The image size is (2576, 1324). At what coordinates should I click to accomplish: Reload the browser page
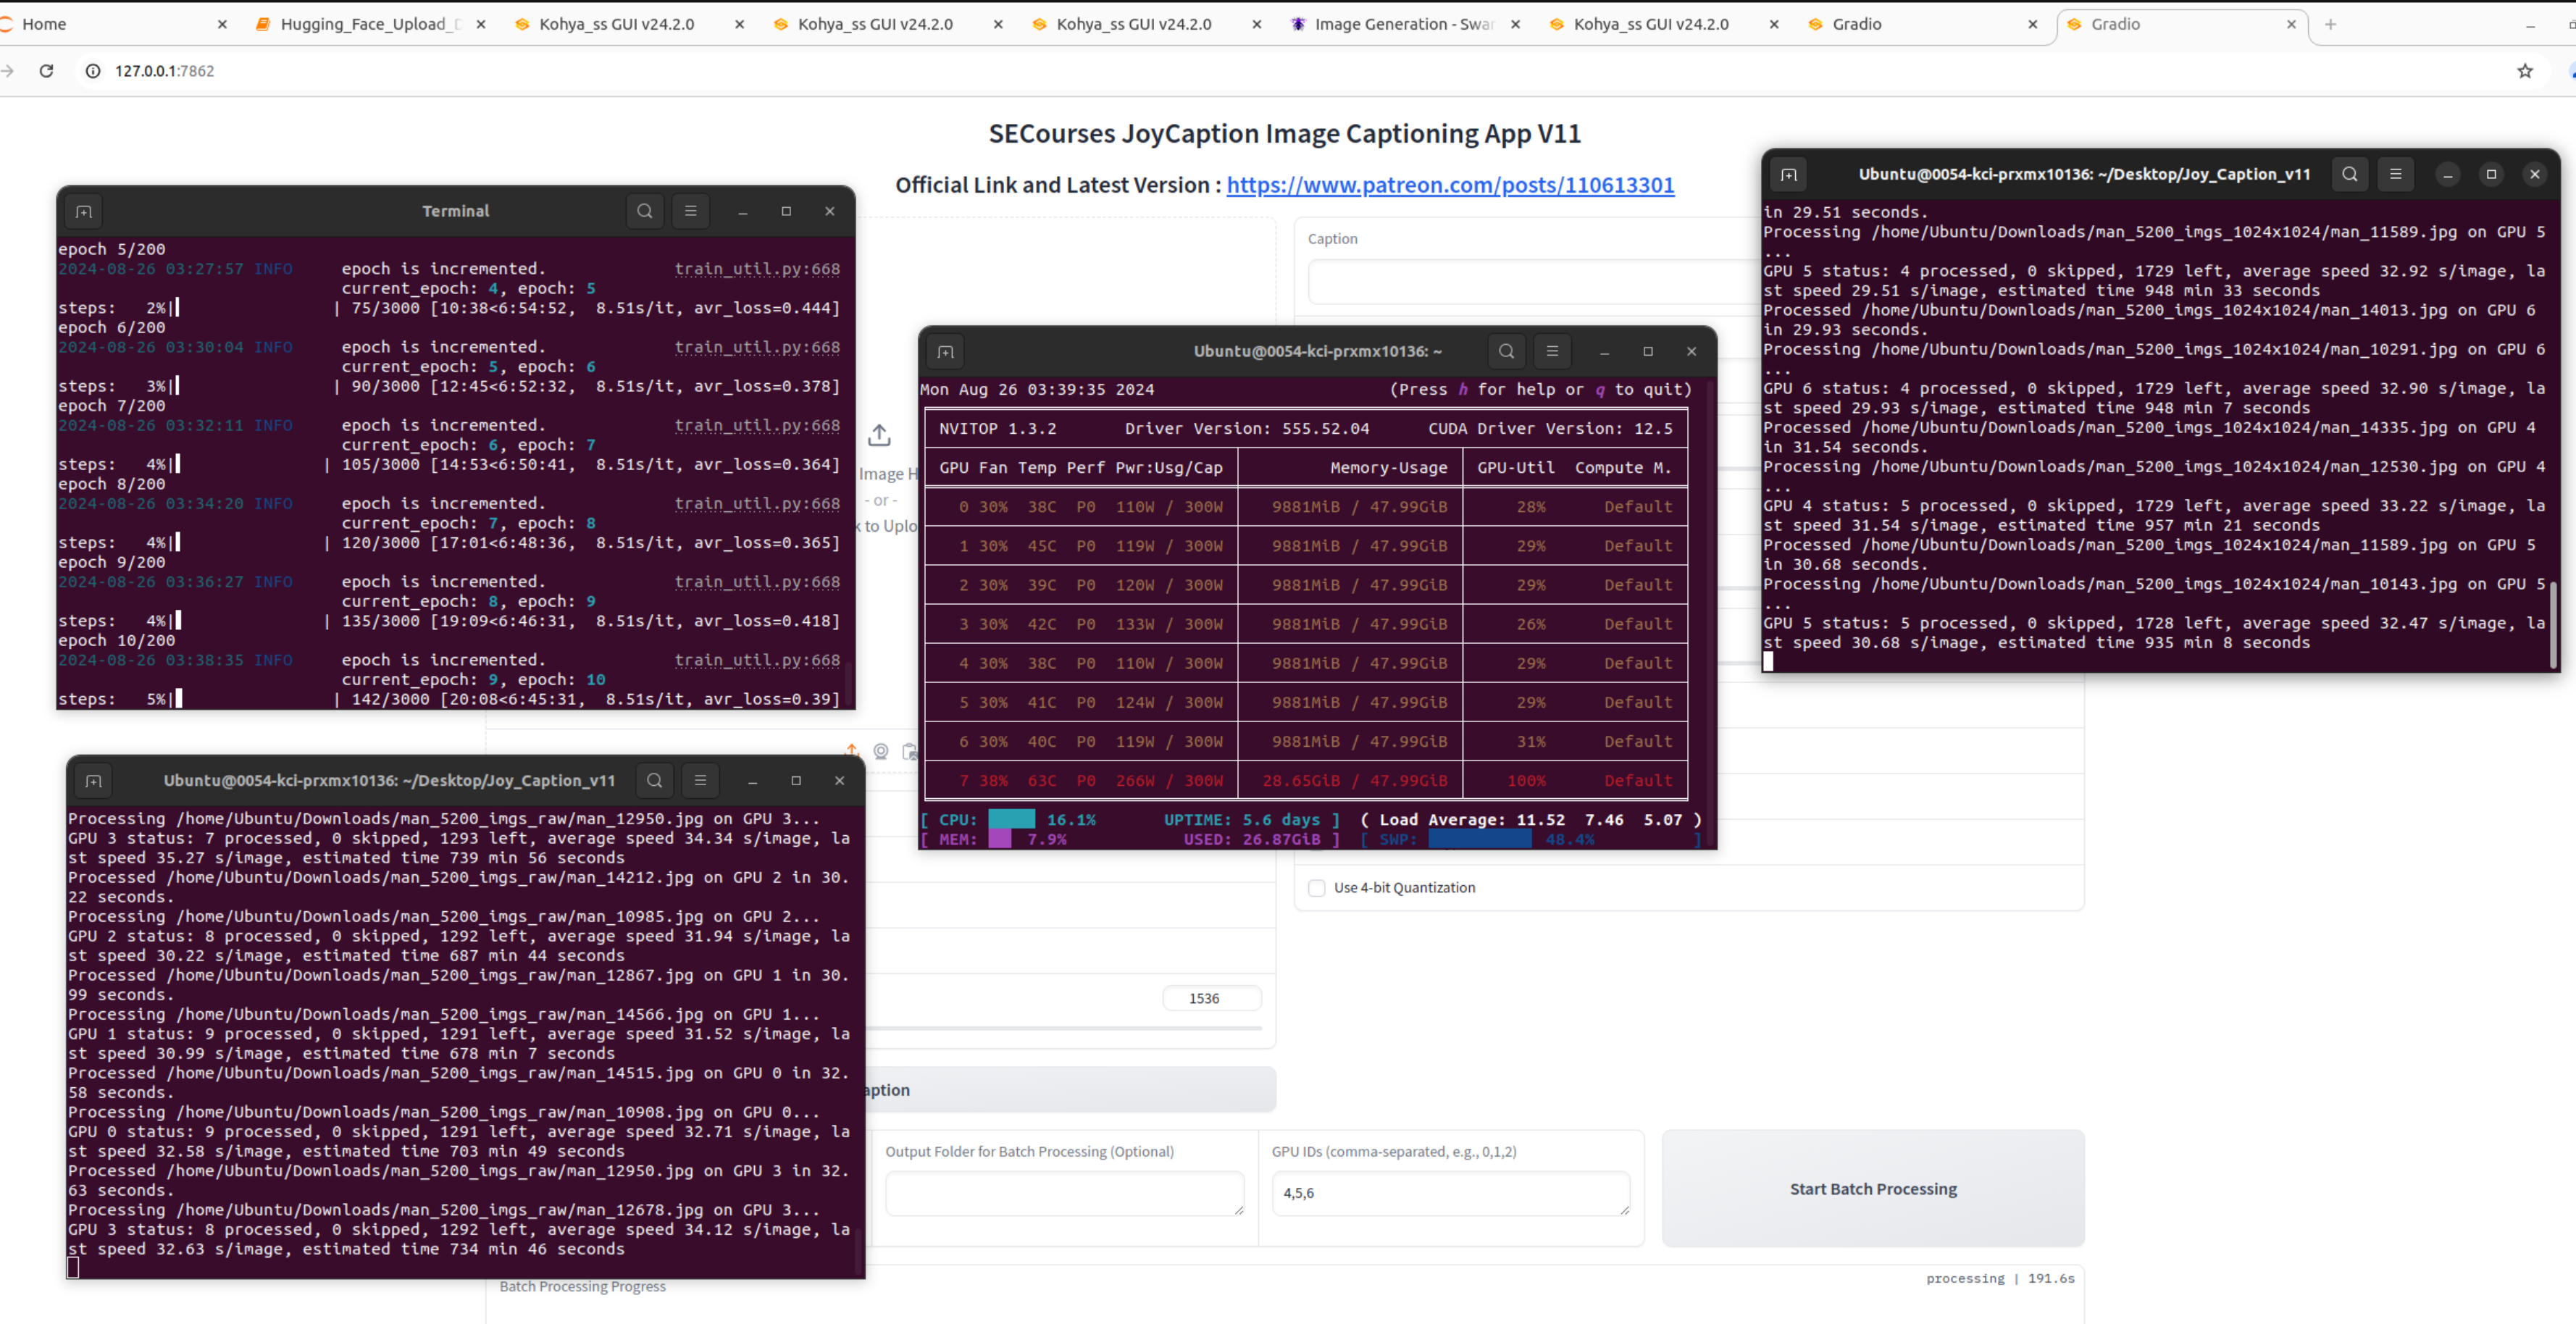(46, 71)
